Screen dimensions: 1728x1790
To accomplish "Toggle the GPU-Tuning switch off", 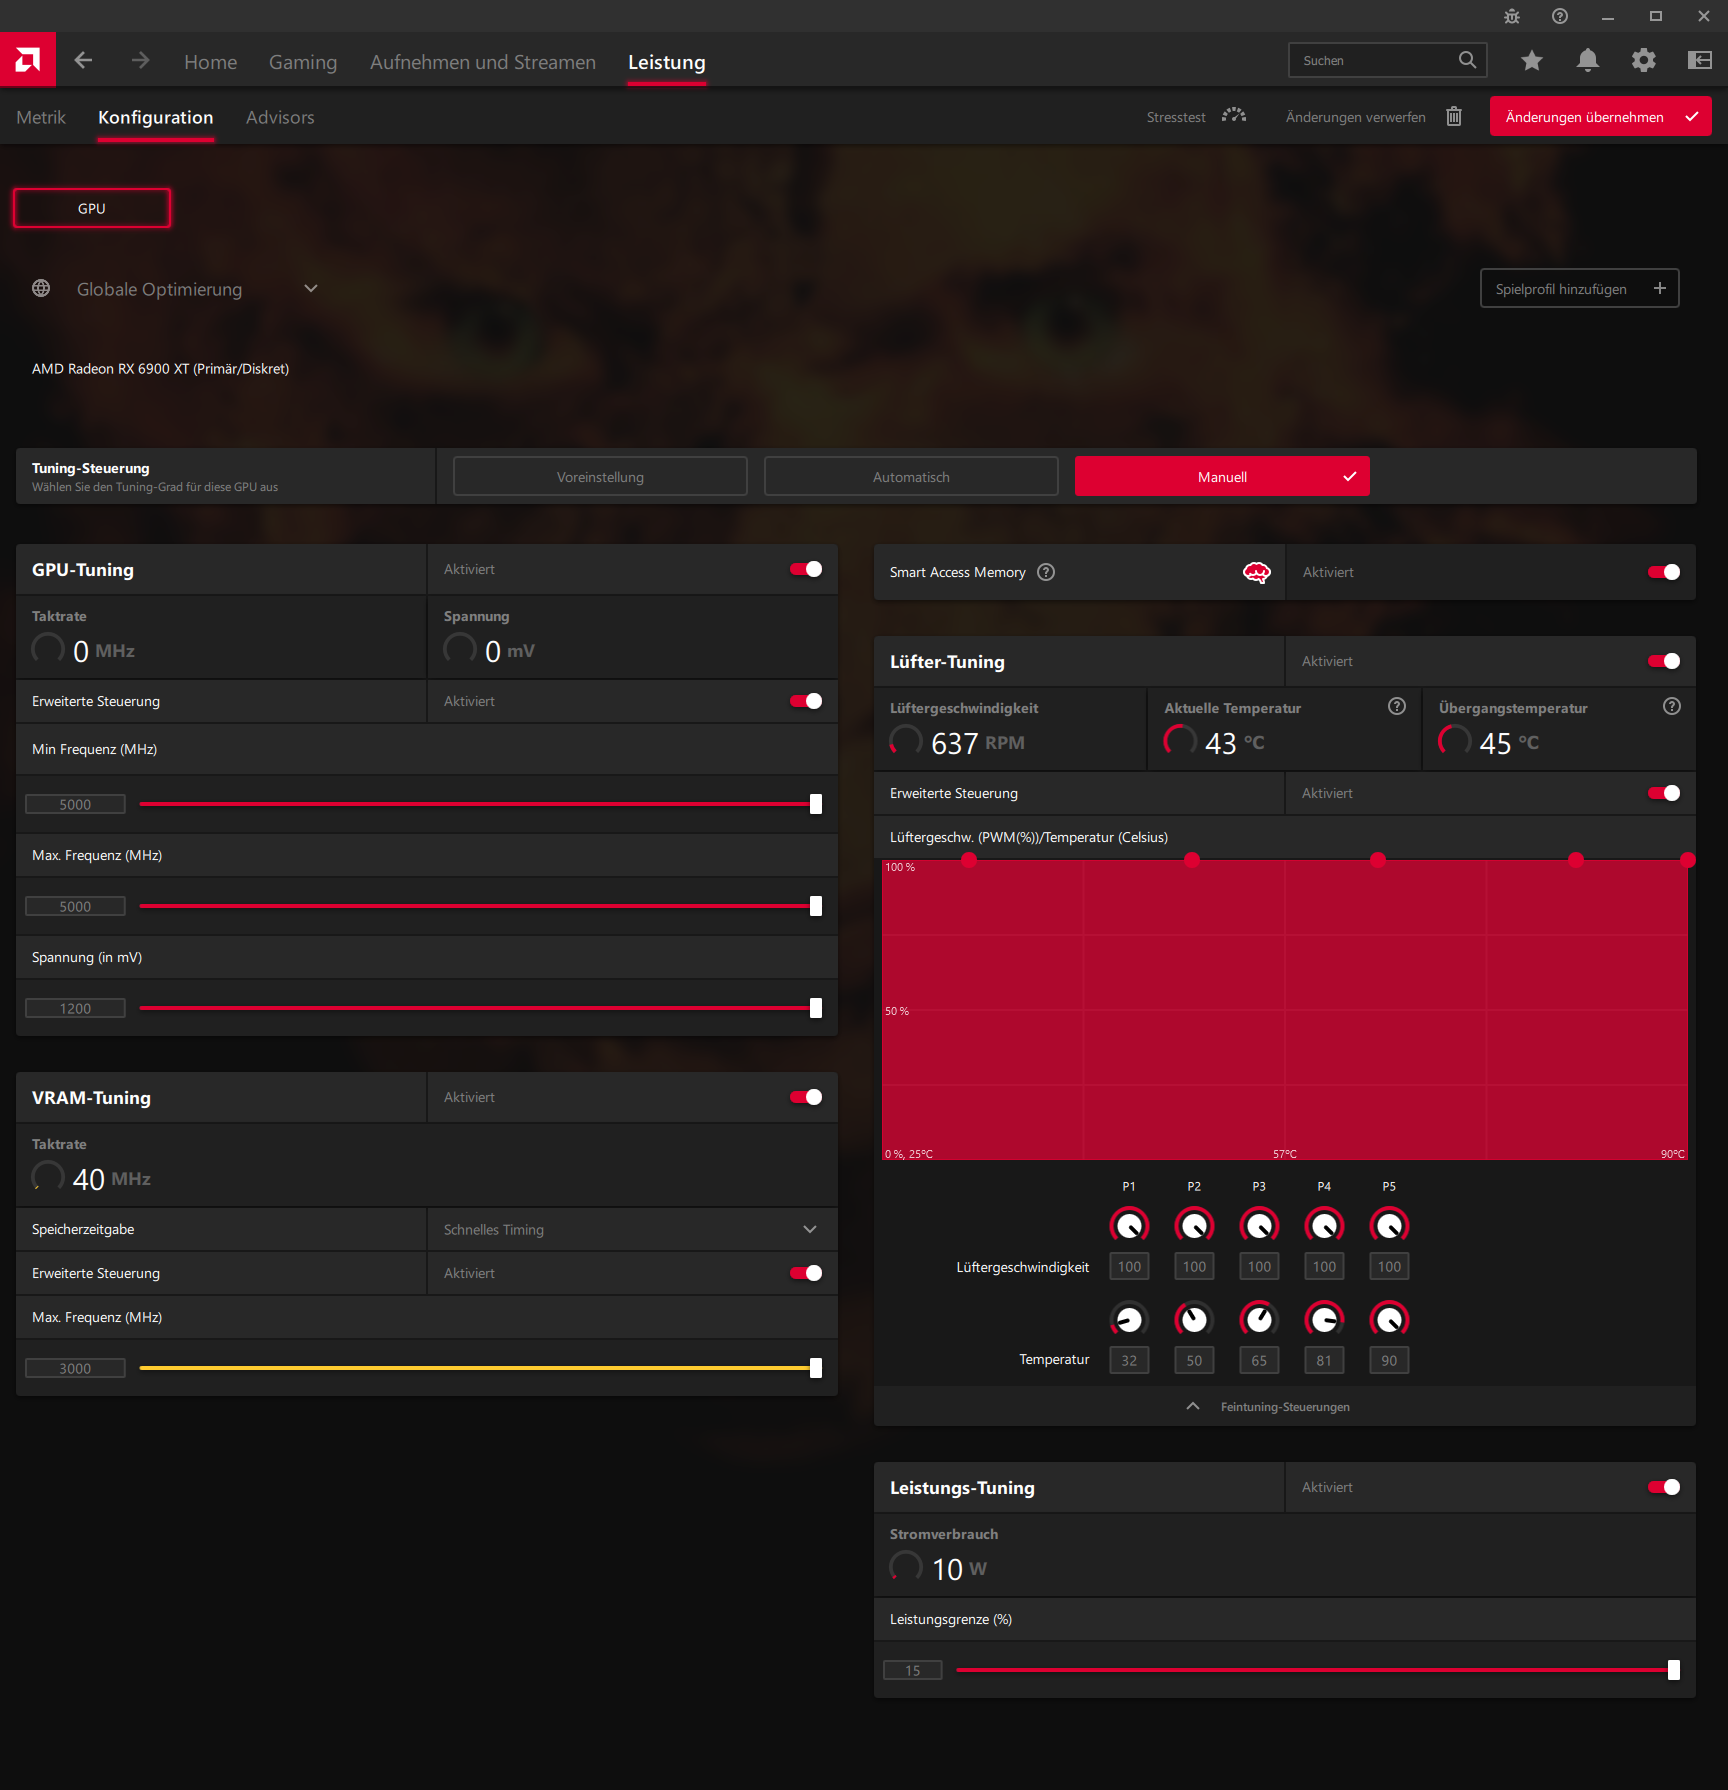I will (806, 569).
